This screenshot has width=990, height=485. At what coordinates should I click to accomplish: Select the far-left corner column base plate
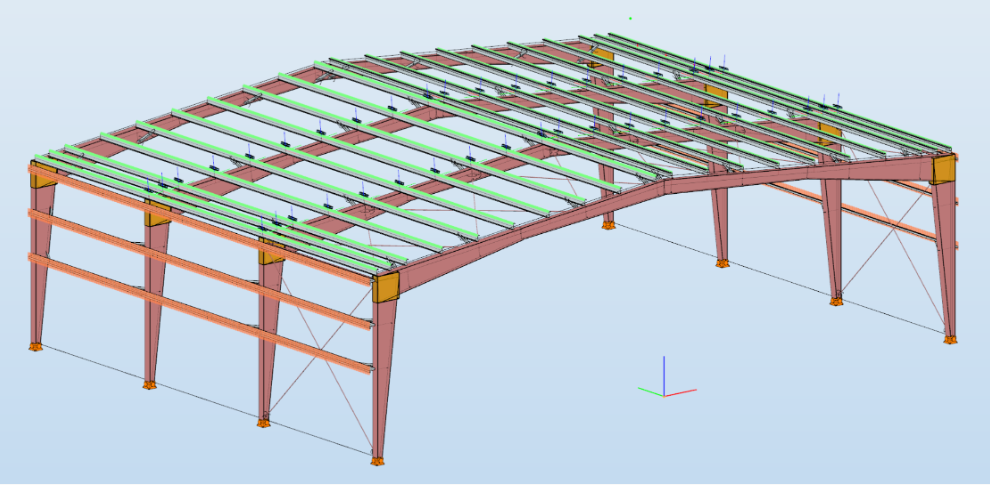coord(36,346)
